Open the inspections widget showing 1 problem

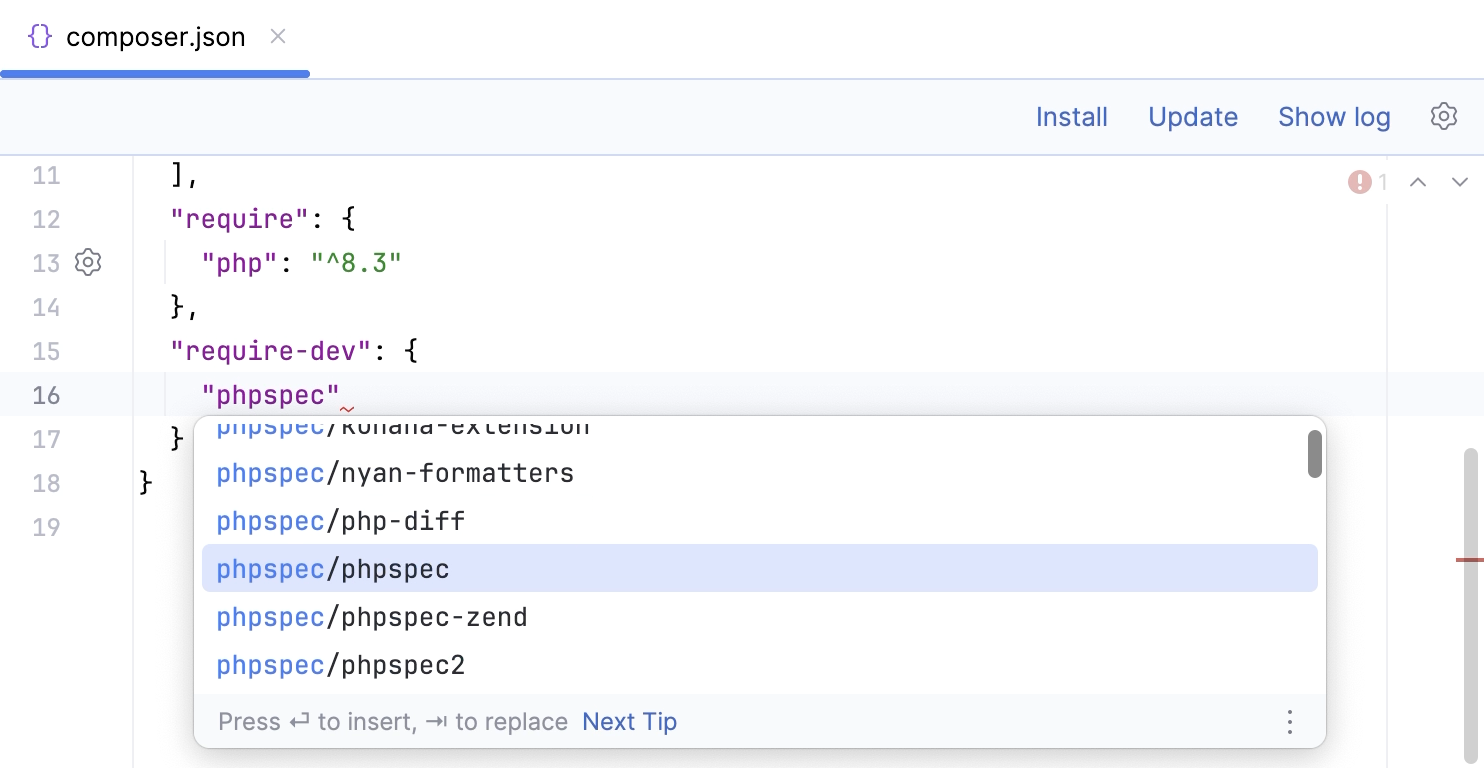pos(1368,182)
